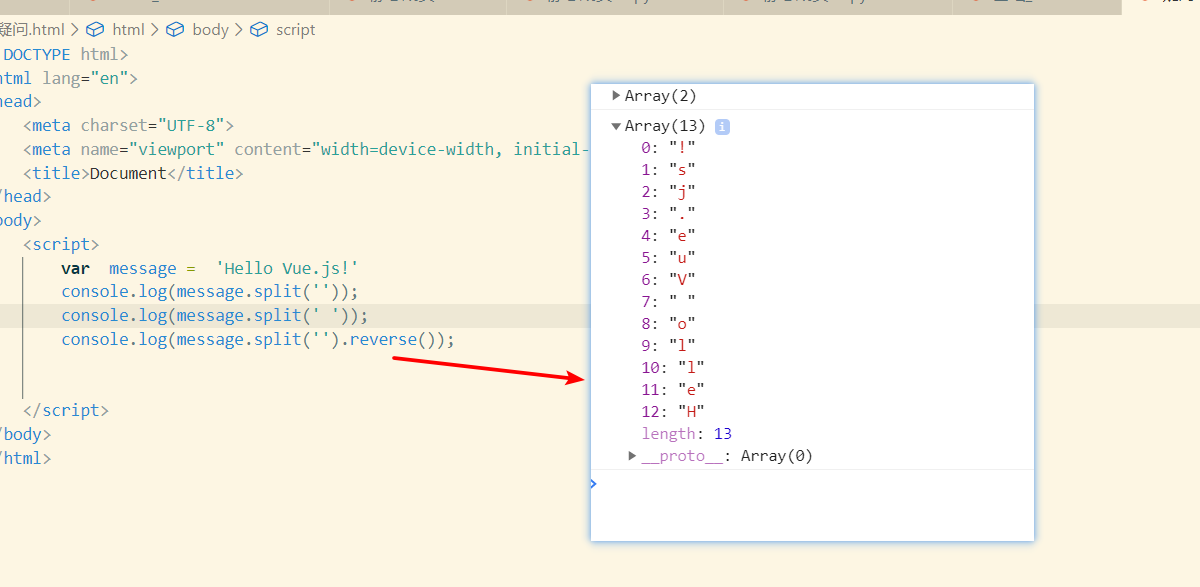Click array entry 3: "."

tap(668, 214)
